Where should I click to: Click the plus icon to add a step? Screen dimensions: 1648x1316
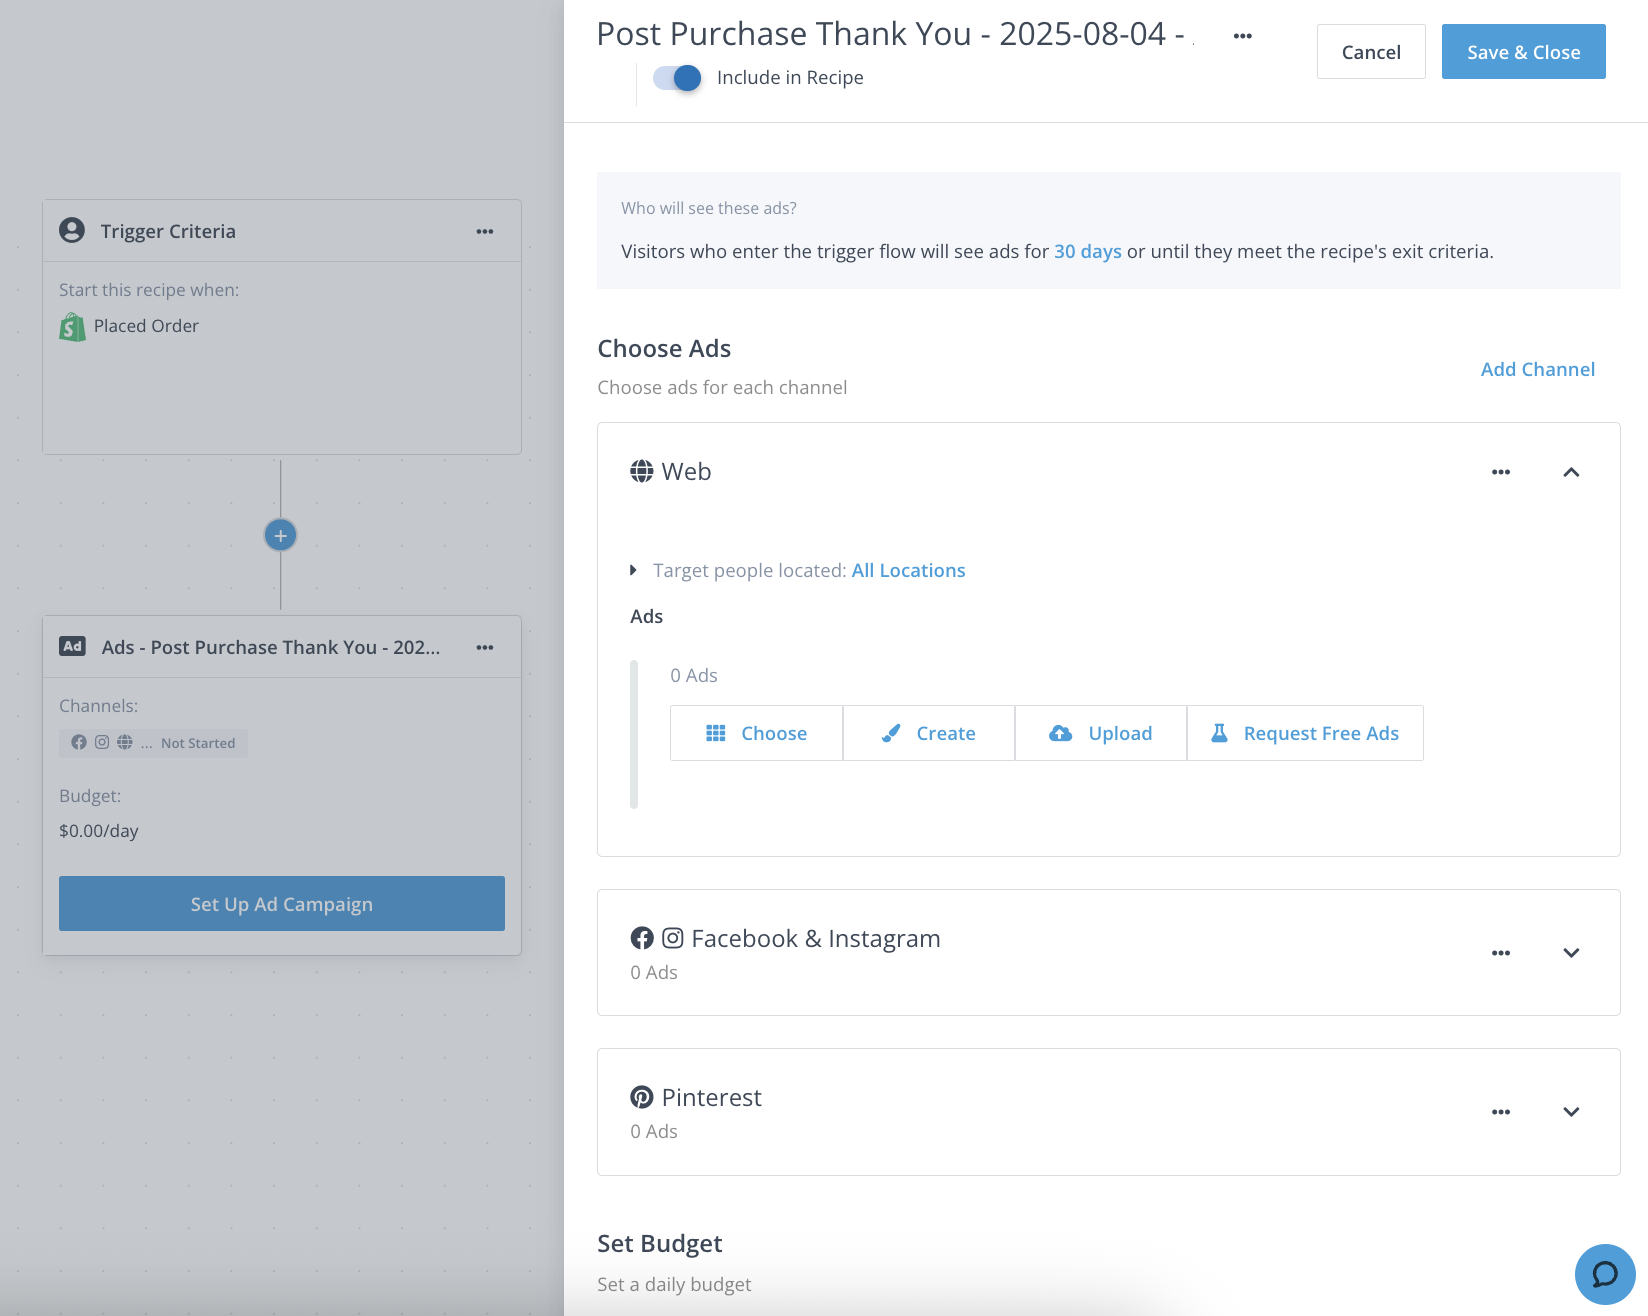point(280,536)
